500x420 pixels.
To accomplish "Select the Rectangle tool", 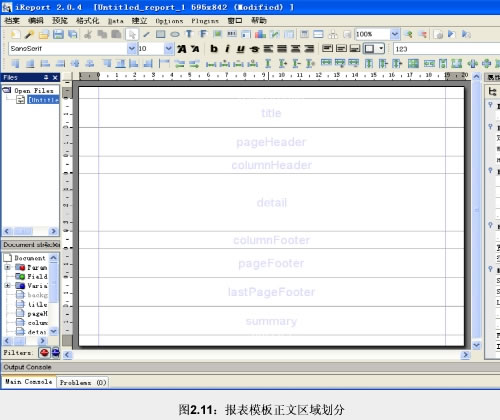I will [160, 34].
